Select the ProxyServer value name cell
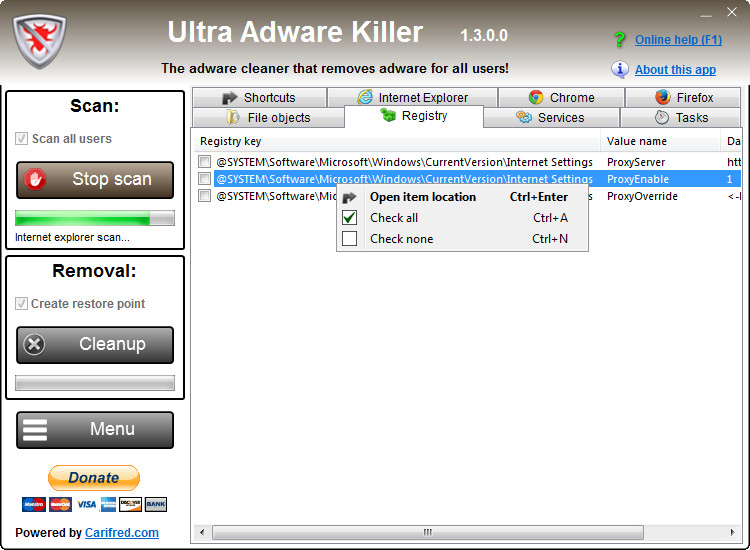 click(x=636, y=162)
